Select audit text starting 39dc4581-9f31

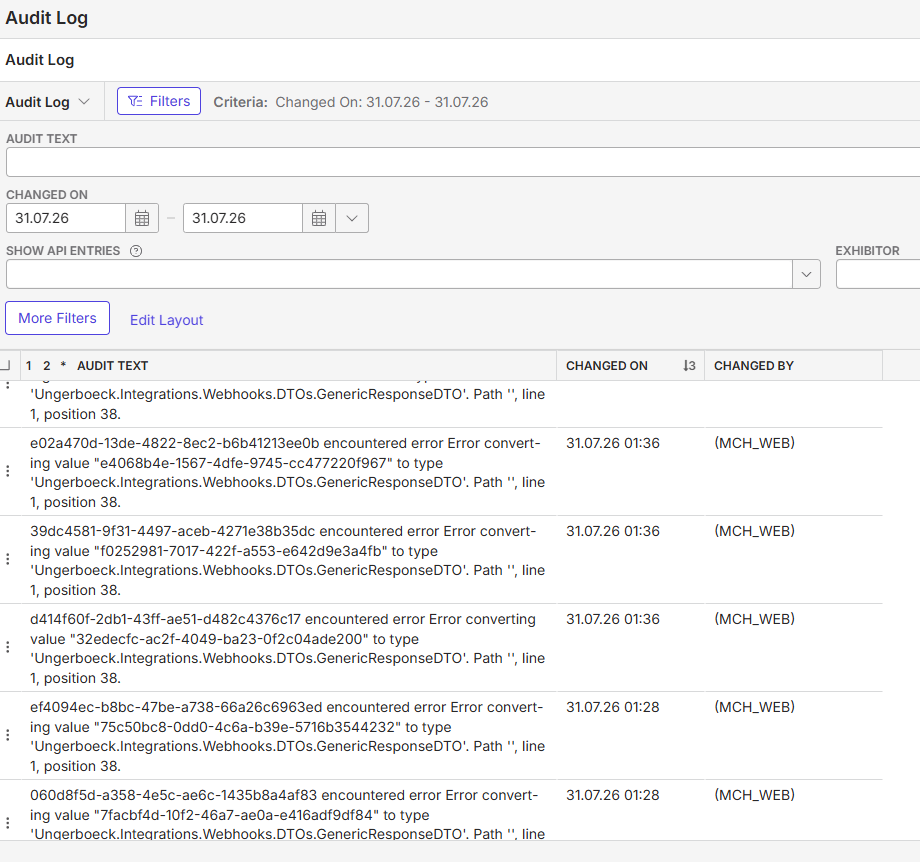pyautogui.click(x=288, y=560)
